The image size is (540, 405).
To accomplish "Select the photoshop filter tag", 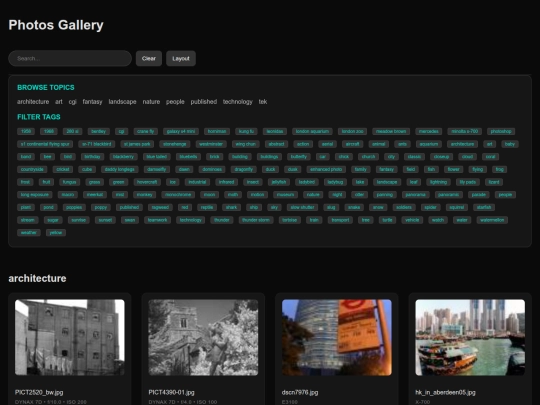I will click(x=501, y=131).
